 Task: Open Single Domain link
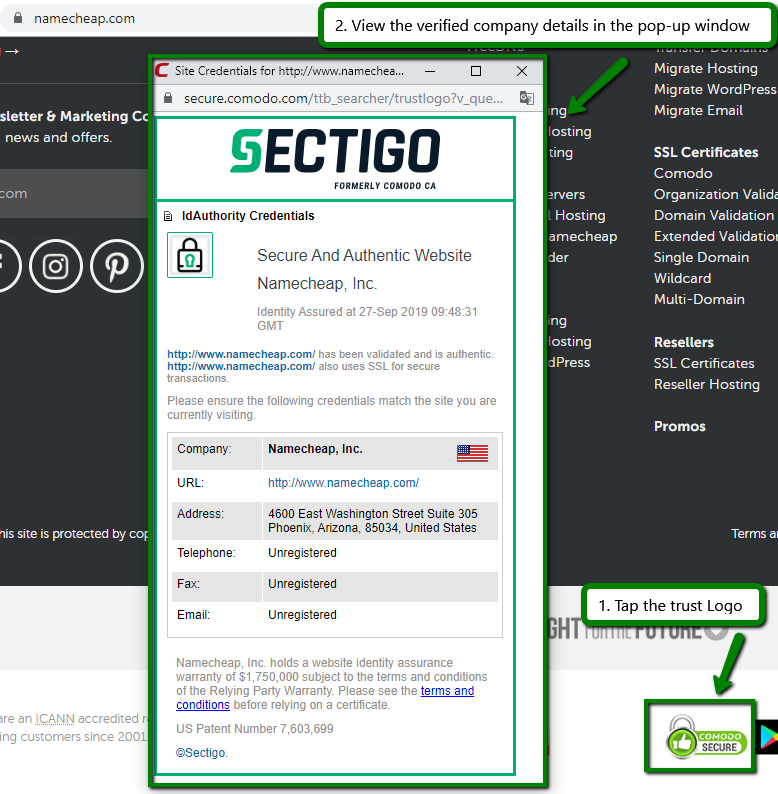701,257
